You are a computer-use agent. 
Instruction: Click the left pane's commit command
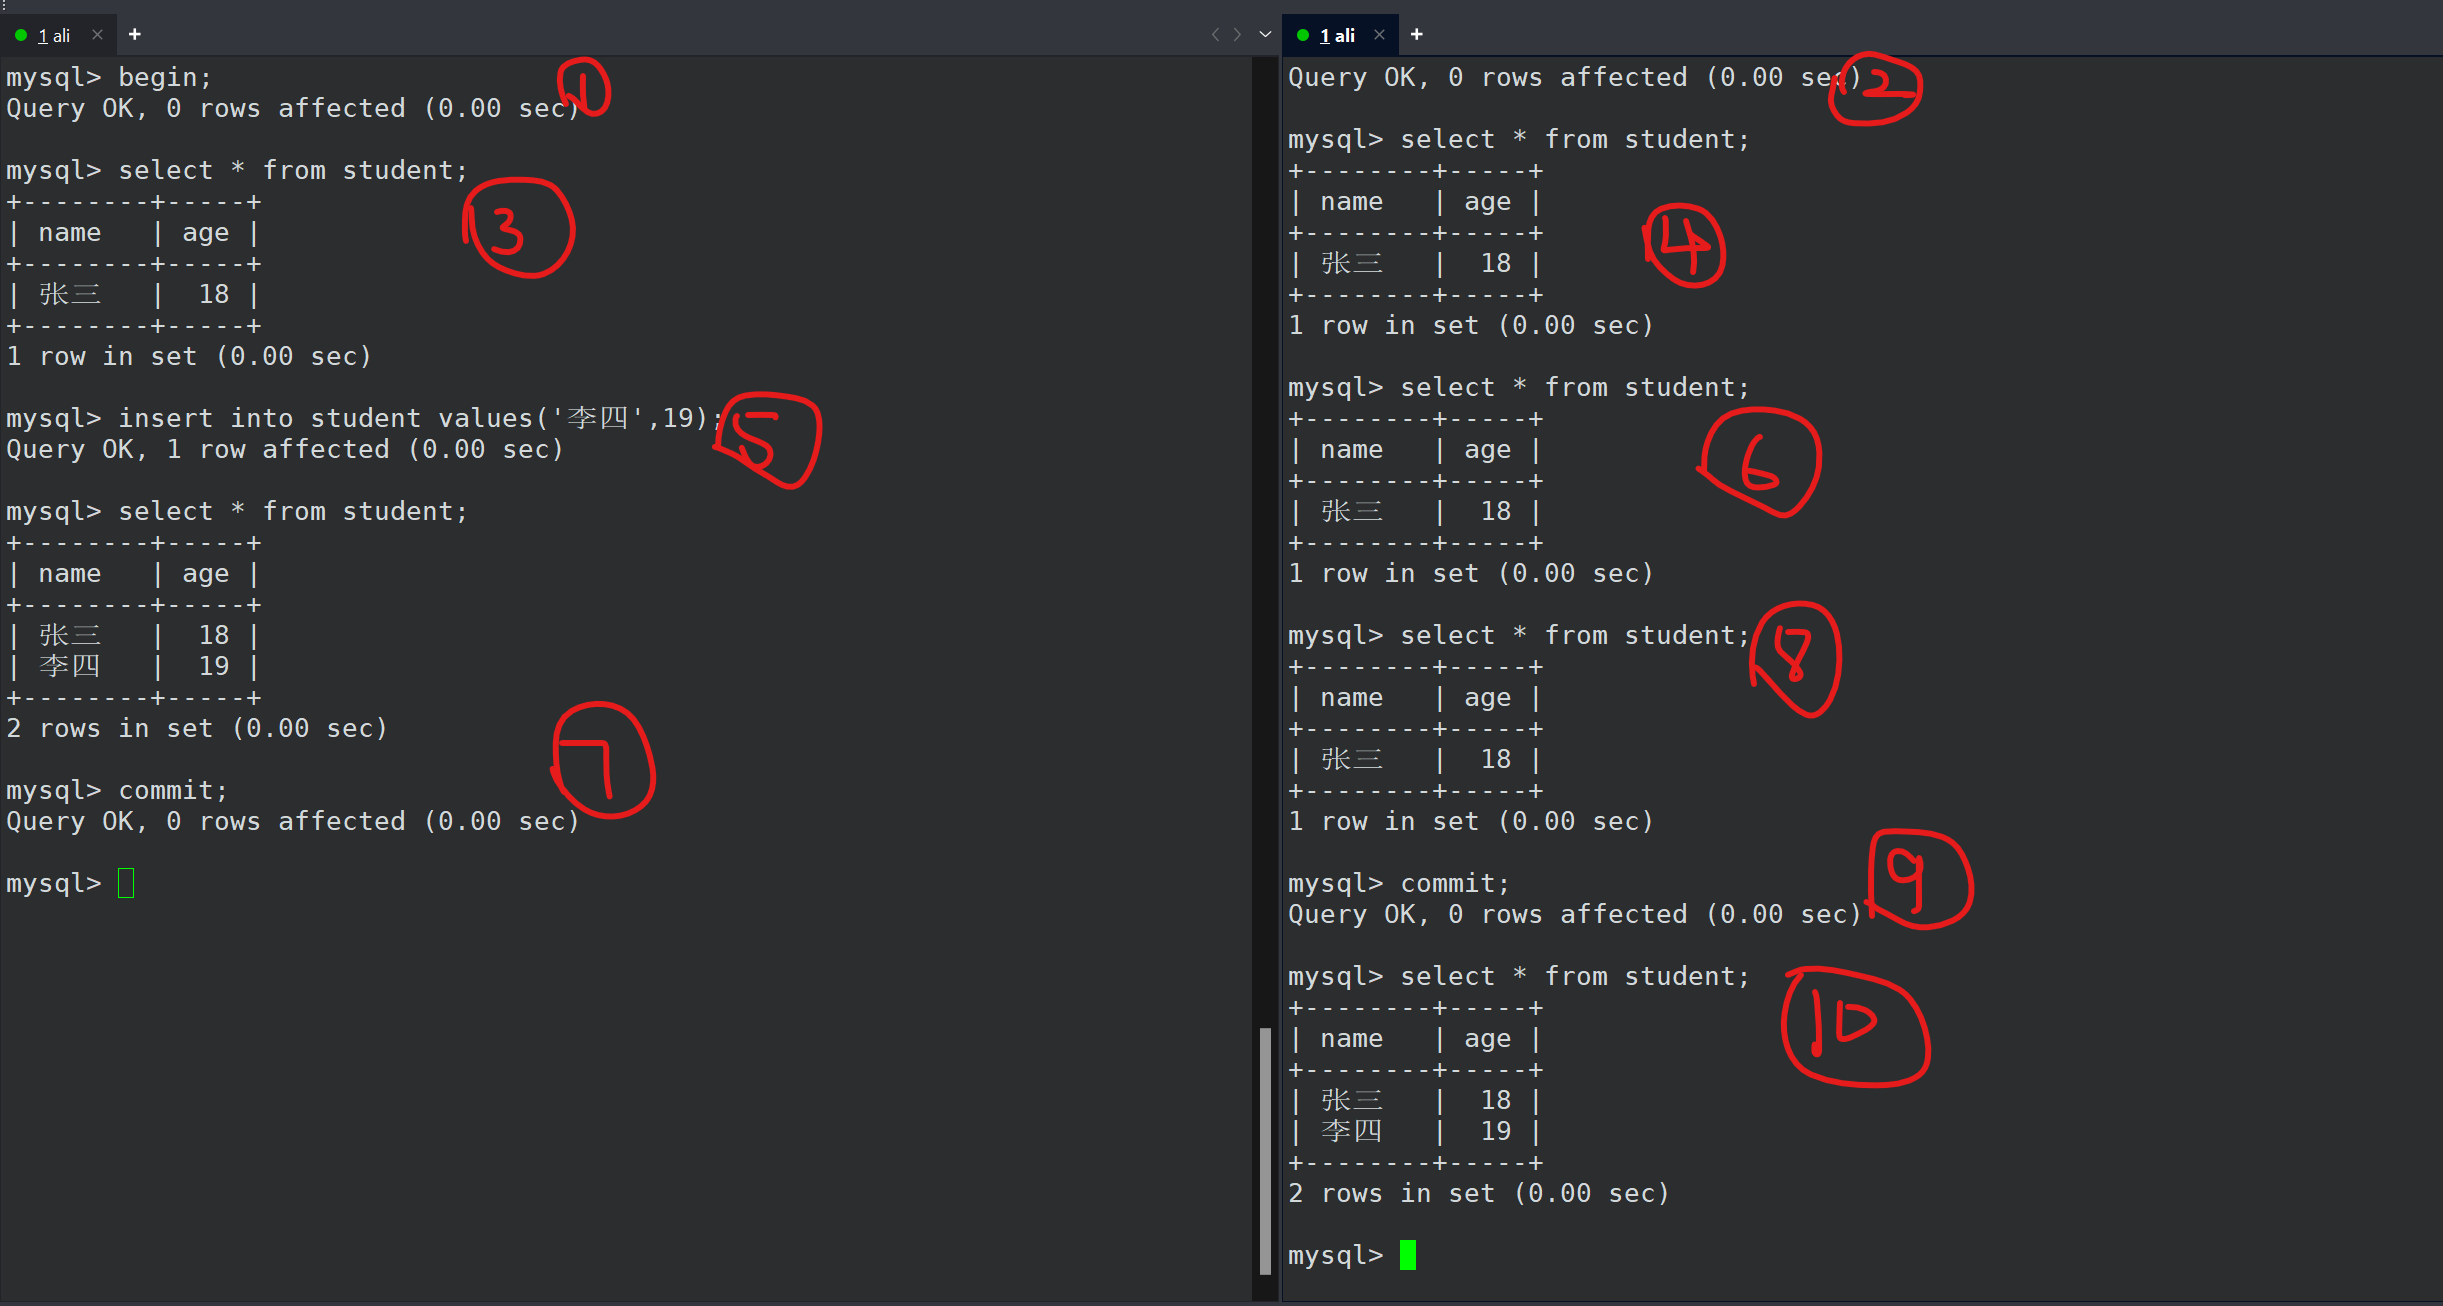(x=172, y=790)
